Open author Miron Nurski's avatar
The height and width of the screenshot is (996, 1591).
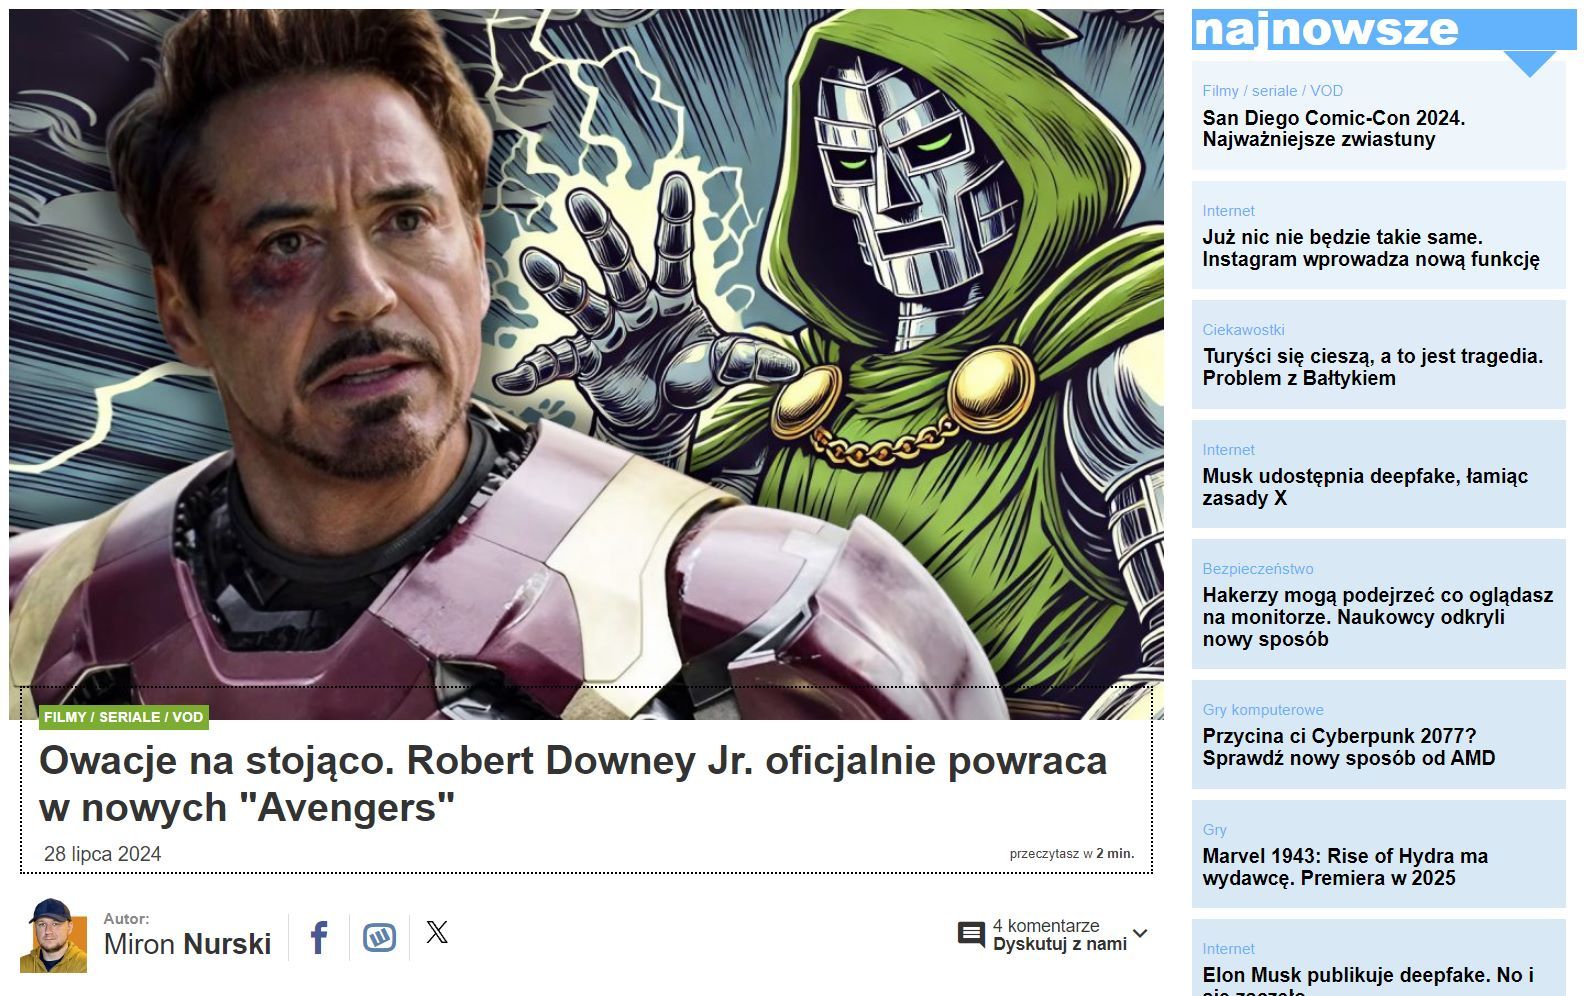click(53, 936)
